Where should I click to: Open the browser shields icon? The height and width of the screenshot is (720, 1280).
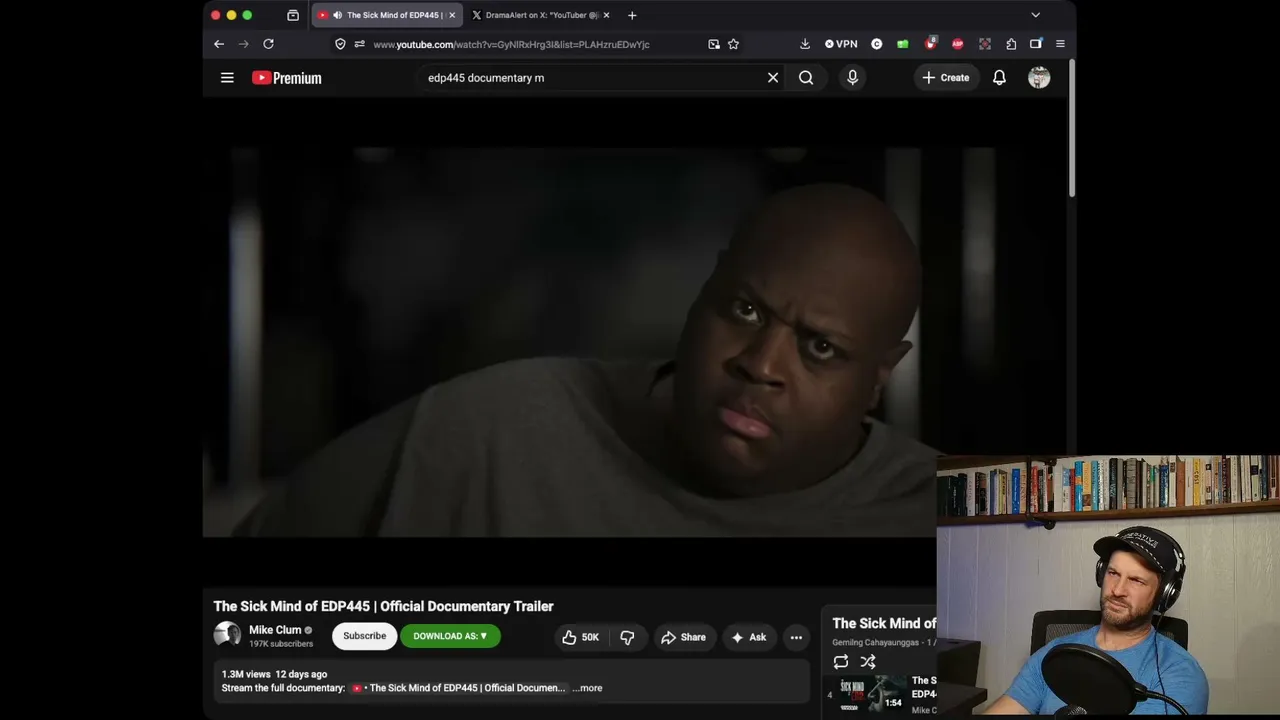point(340,44)
